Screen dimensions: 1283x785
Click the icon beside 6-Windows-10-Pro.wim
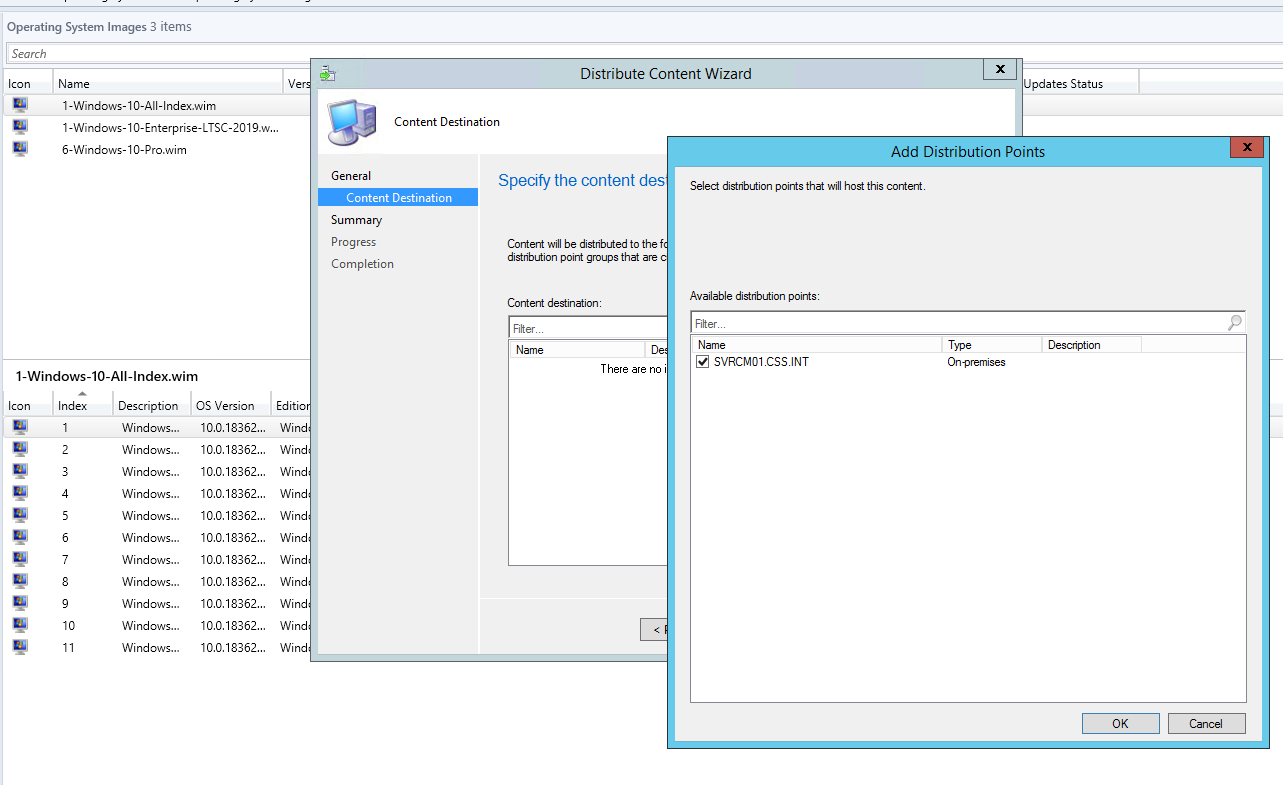click(x=20, y=149)
